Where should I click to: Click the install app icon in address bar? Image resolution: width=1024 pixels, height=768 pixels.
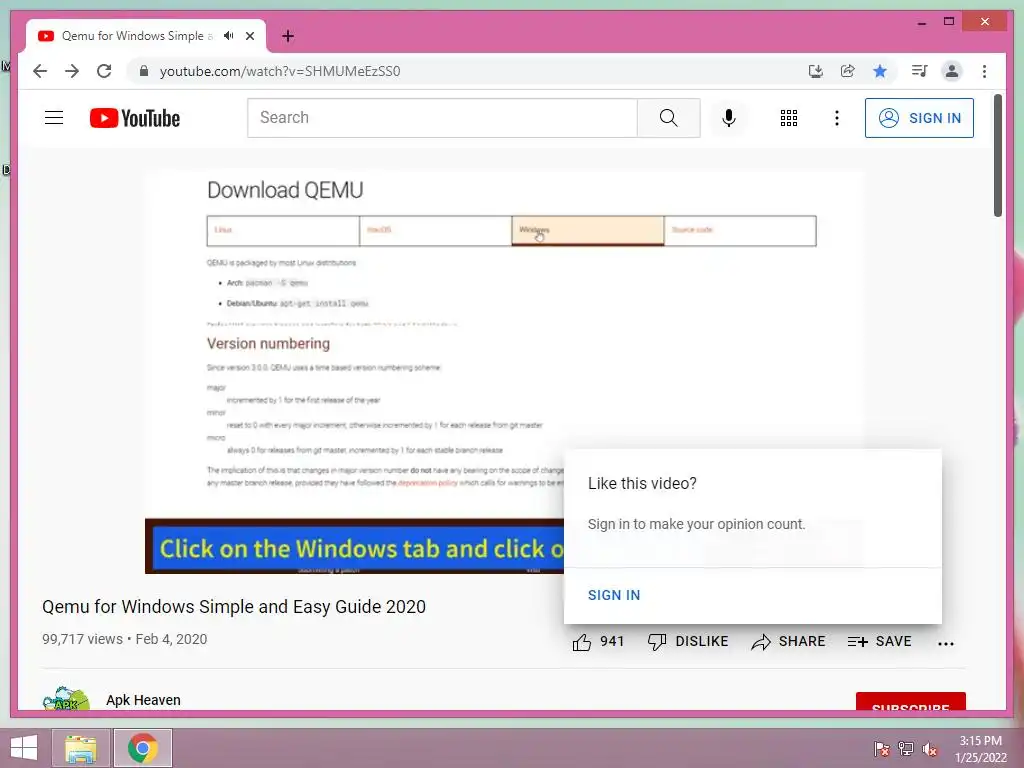[x=815, y=71]
